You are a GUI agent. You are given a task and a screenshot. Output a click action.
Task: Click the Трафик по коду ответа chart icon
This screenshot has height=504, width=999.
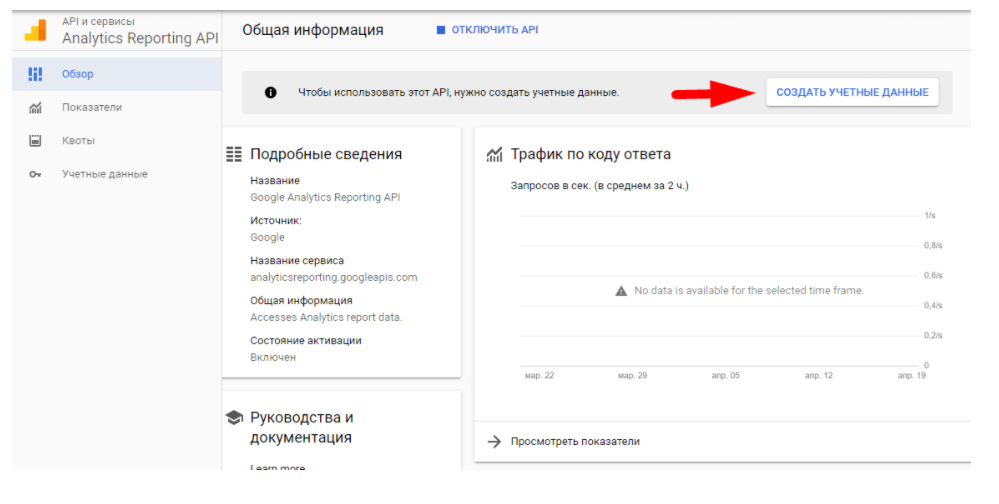coord(494,154)
